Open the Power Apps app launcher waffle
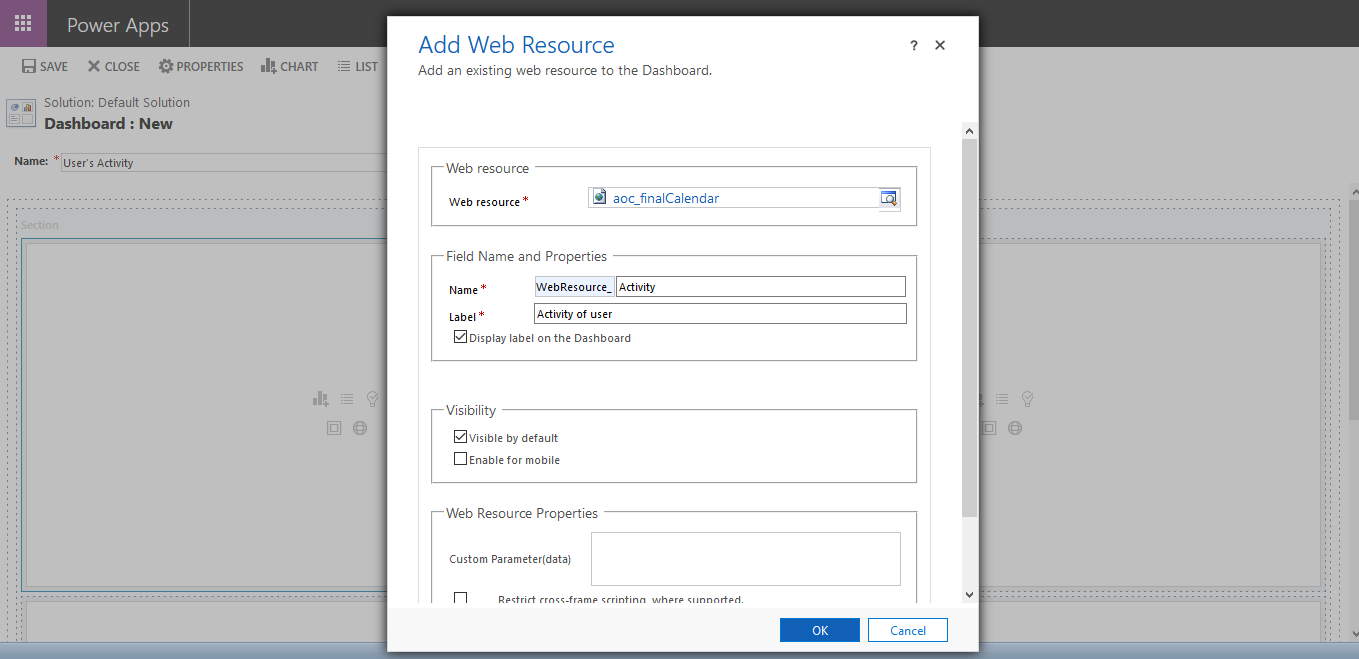Image resolution: width=1359 pixels, height=659 pixels. [23, 24]
